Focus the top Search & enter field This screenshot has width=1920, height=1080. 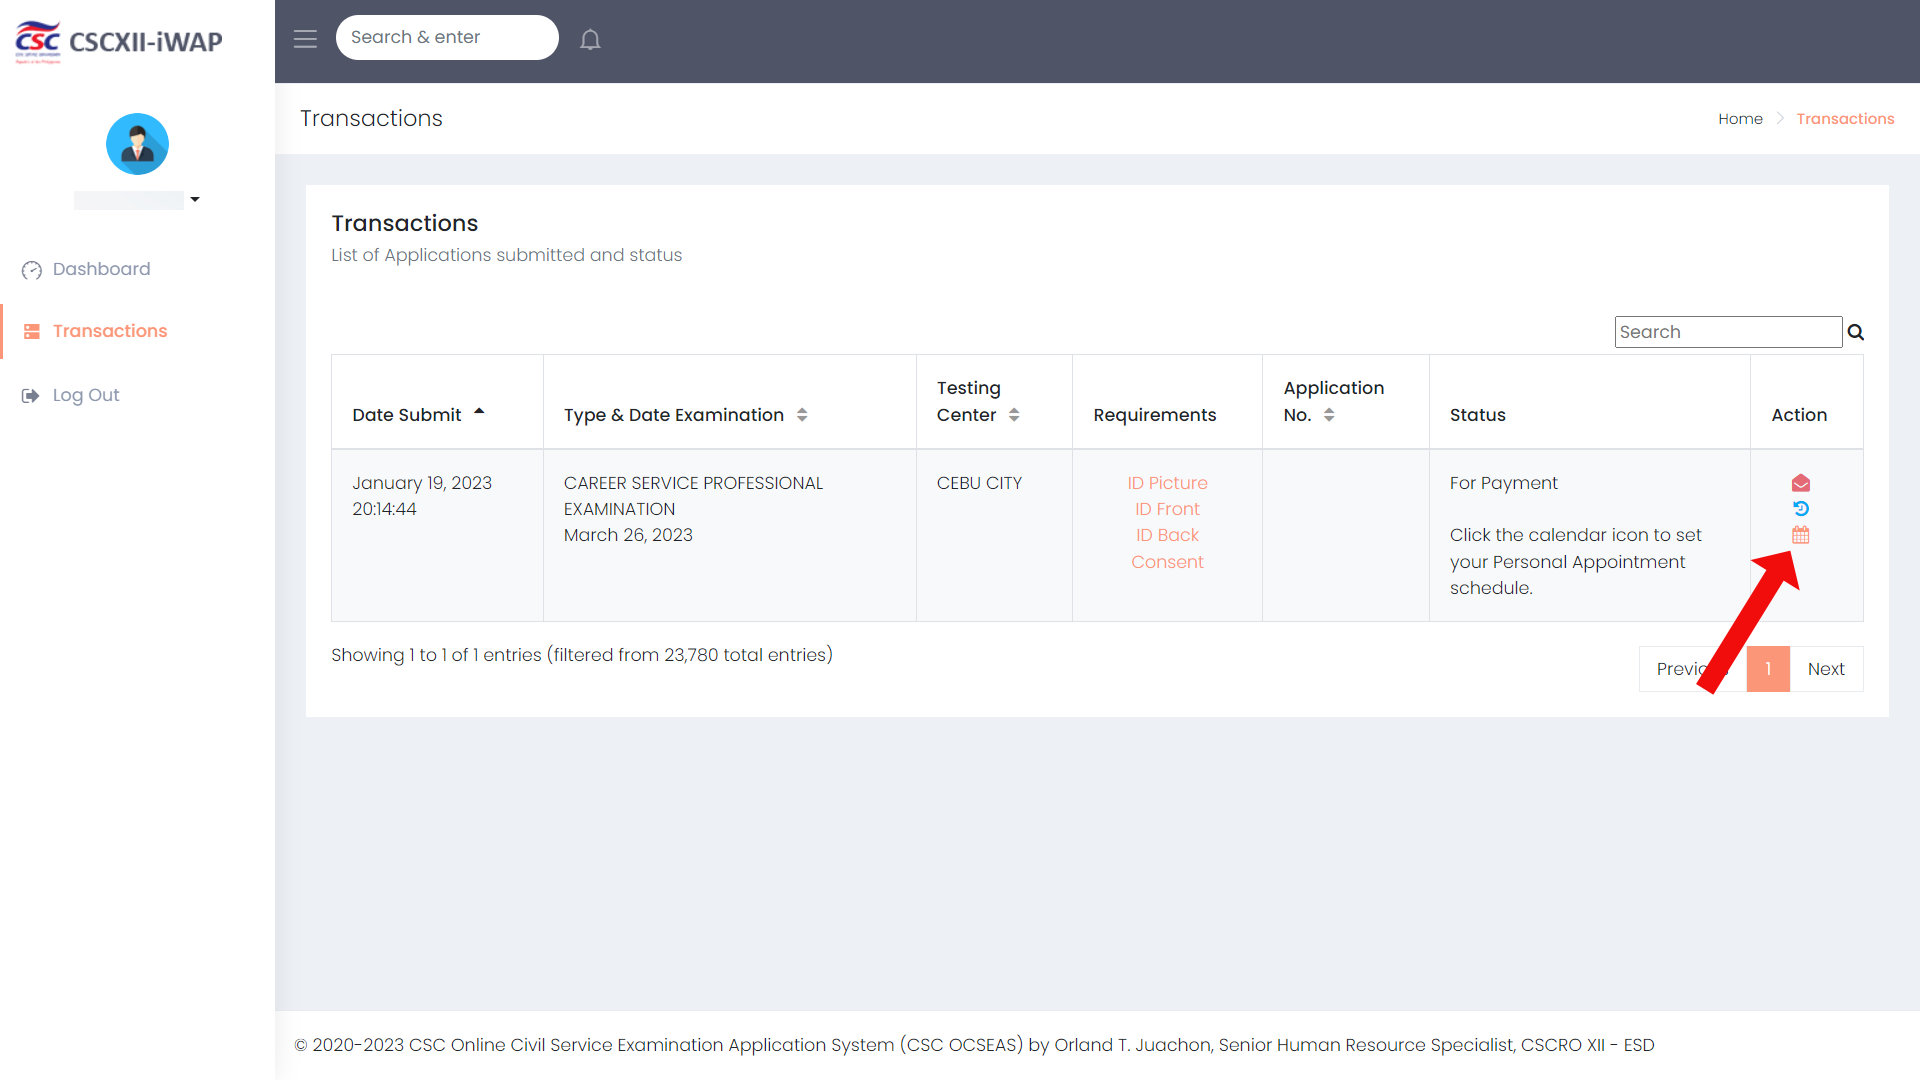(447, 37)
